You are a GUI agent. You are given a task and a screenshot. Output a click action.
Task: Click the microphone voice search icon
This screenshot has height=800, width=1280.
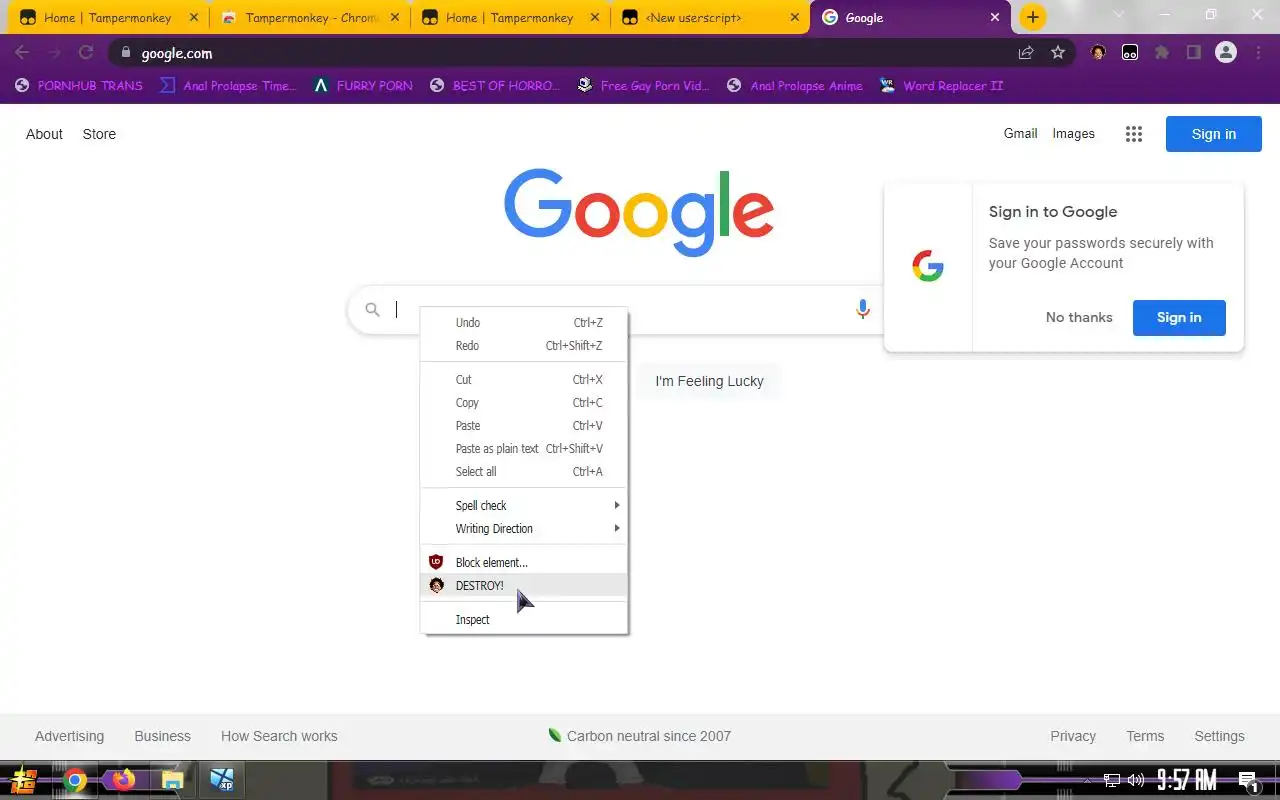(x=862, y=309)
